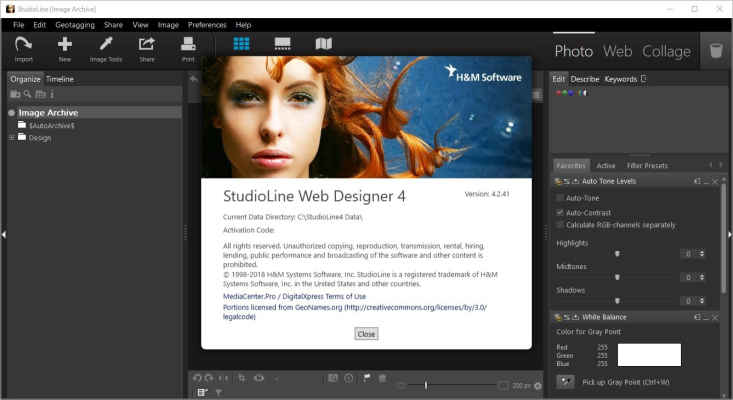Image resolution: width=733 pixels, height=400 pixels.
Task: Click the white gray point color swatch
Action: click(x=649, y=355)
